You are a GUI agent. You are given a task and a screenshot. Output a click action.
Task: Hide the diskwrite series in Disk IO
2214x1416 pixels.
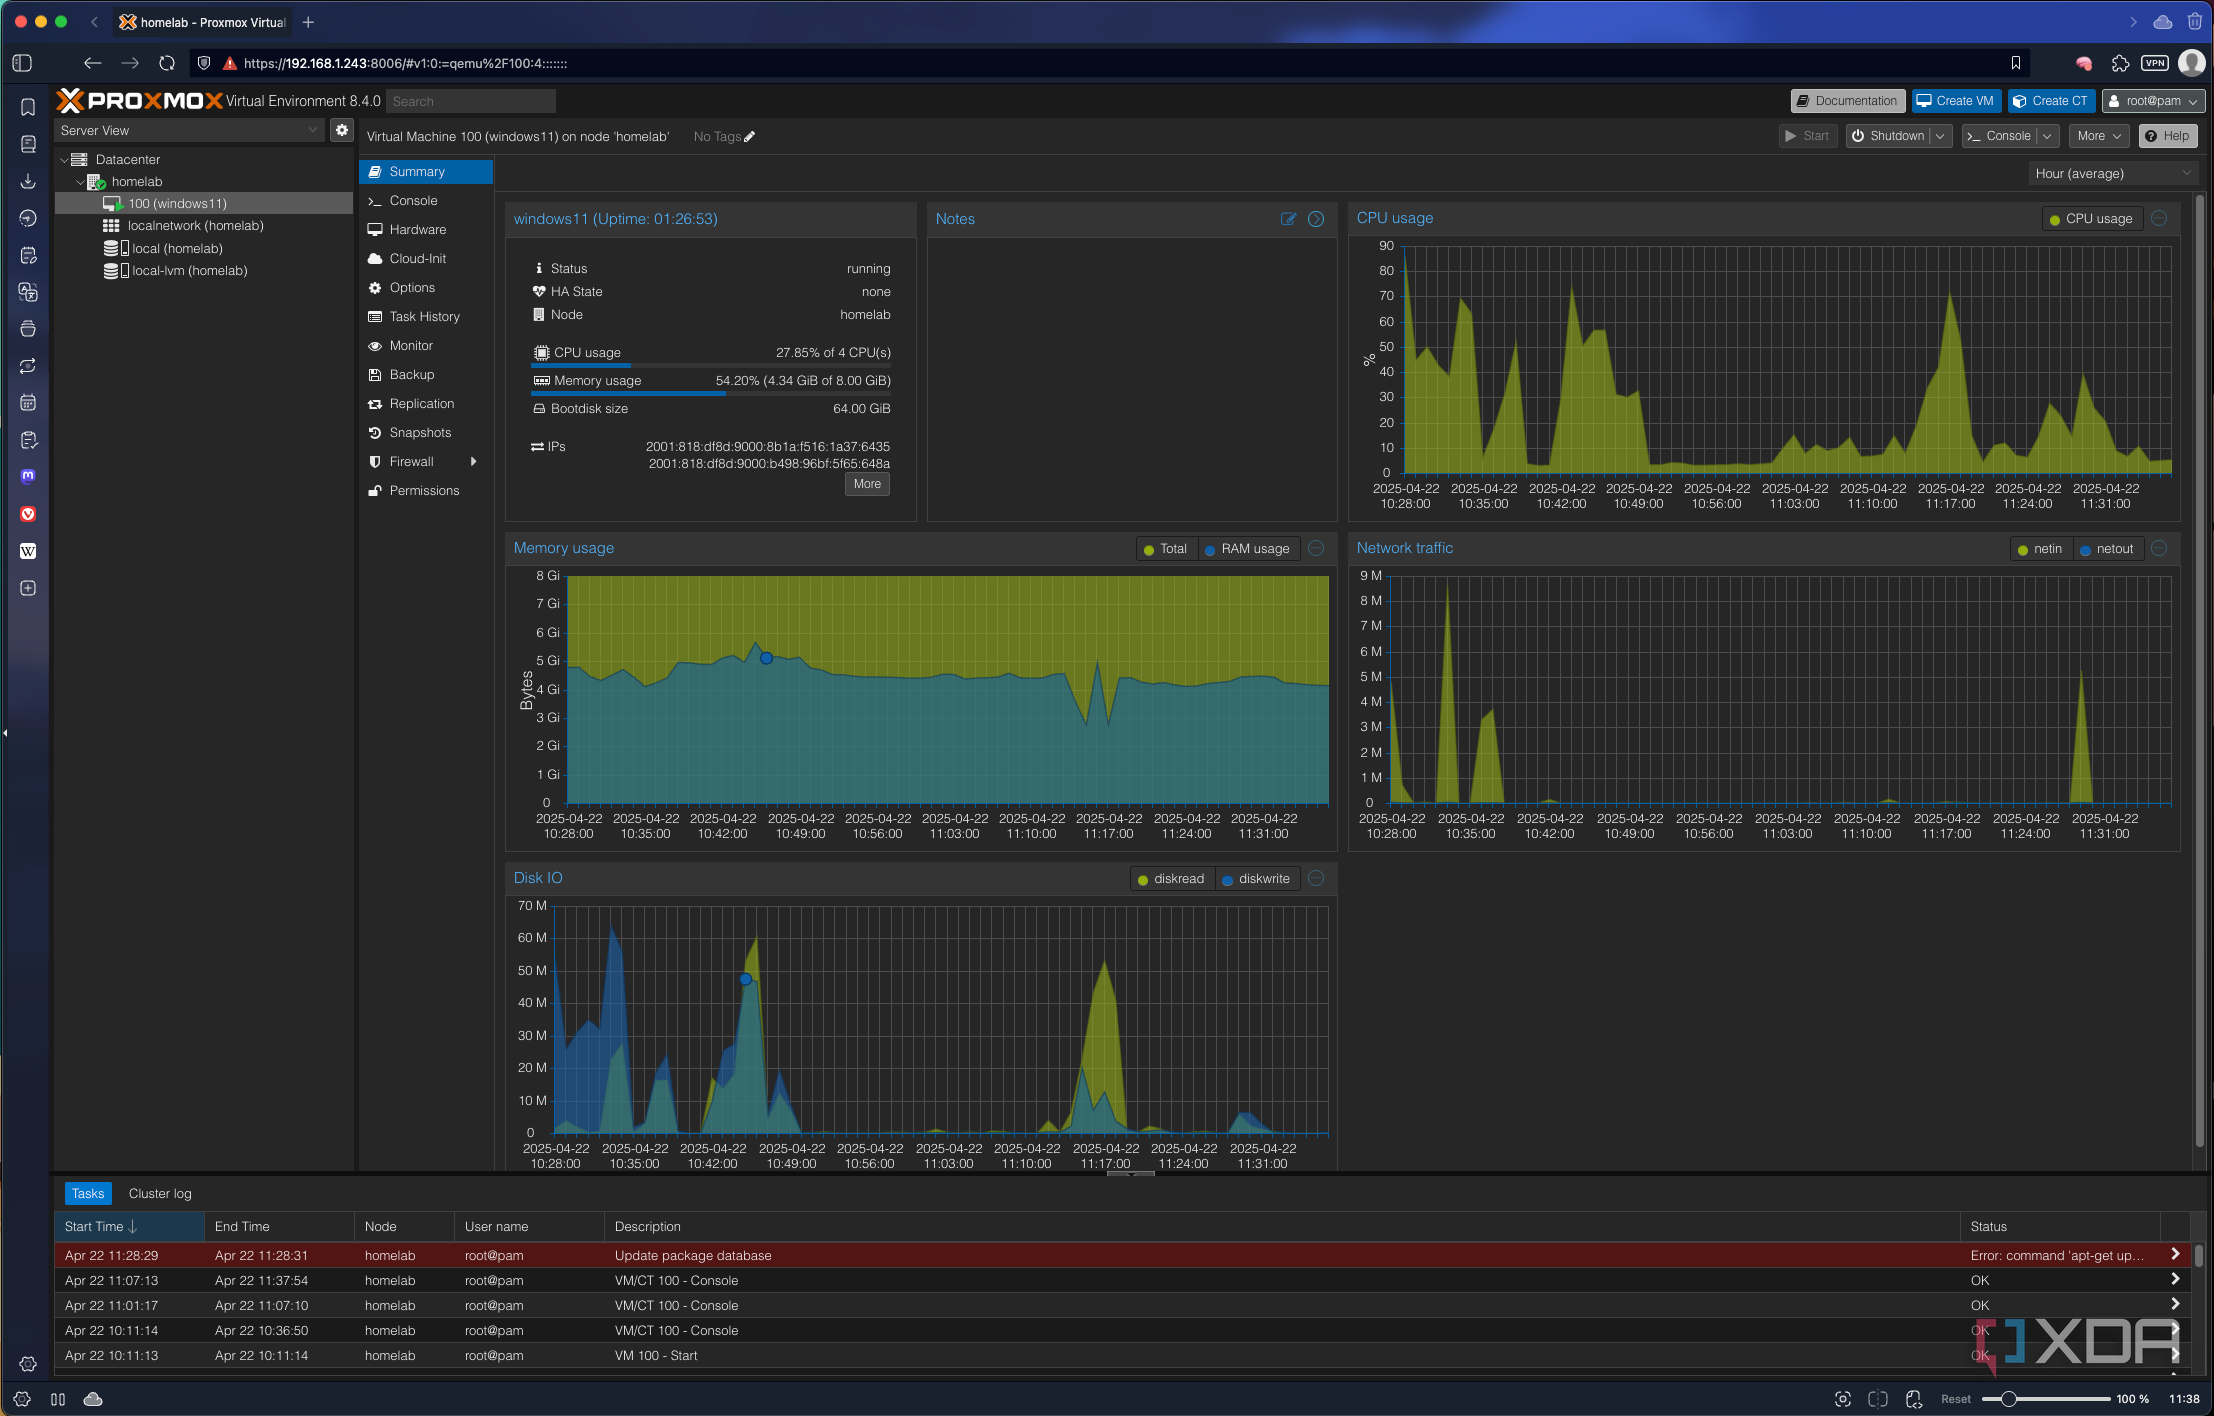pos(1256,879)
